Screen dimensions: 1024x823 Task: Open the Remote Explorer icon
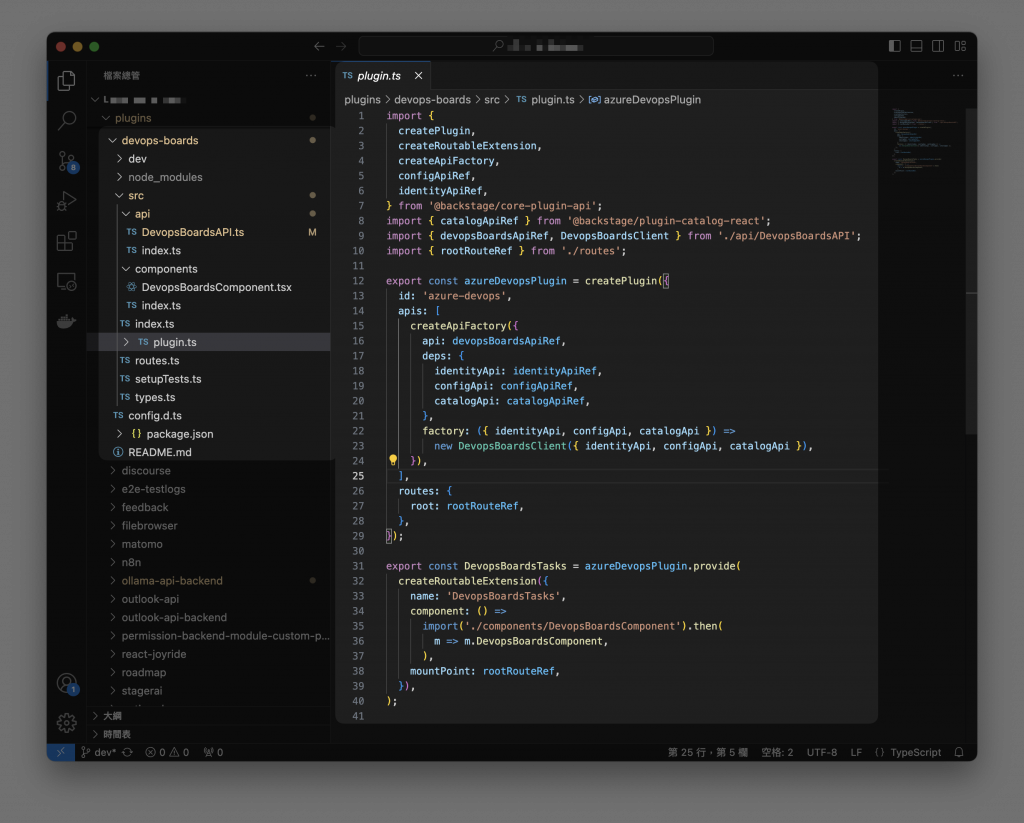click(x=67, y=282)
